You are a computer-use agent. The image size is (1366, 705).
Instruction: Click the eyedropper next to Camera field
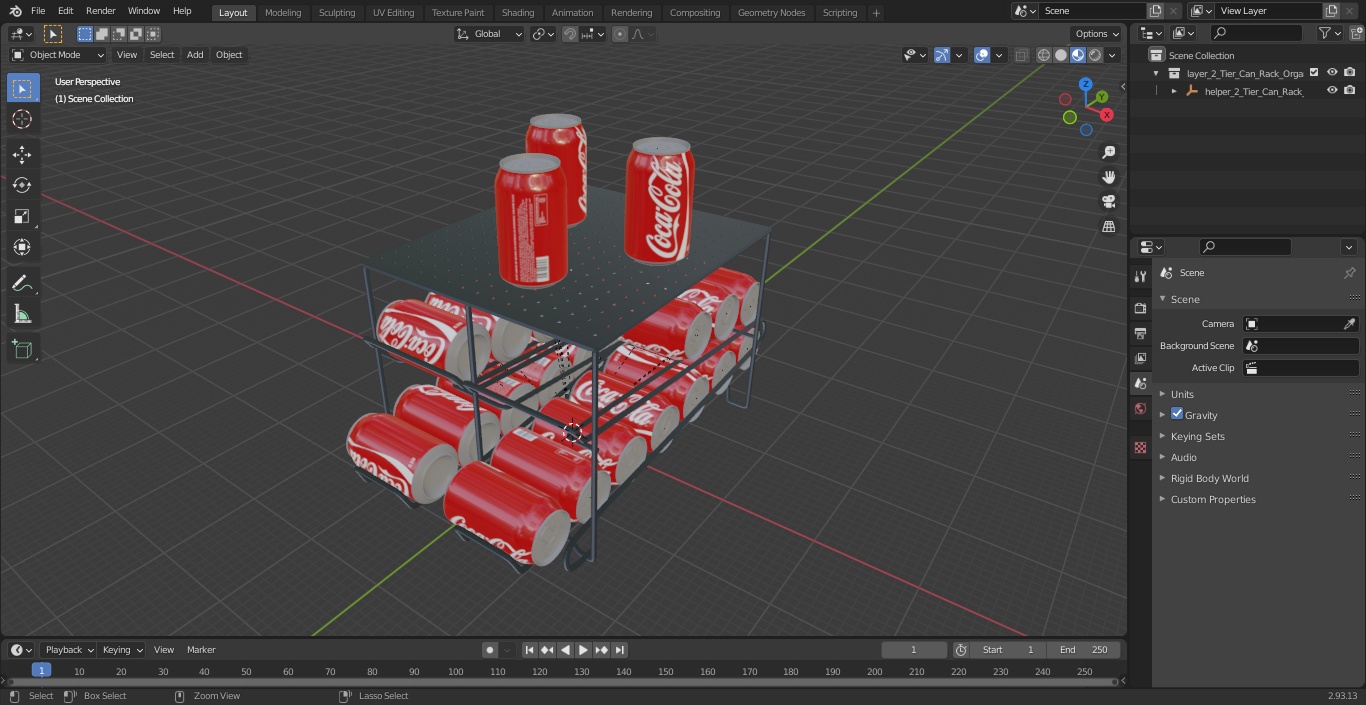pyautogui.click(x=1349, y=324)
